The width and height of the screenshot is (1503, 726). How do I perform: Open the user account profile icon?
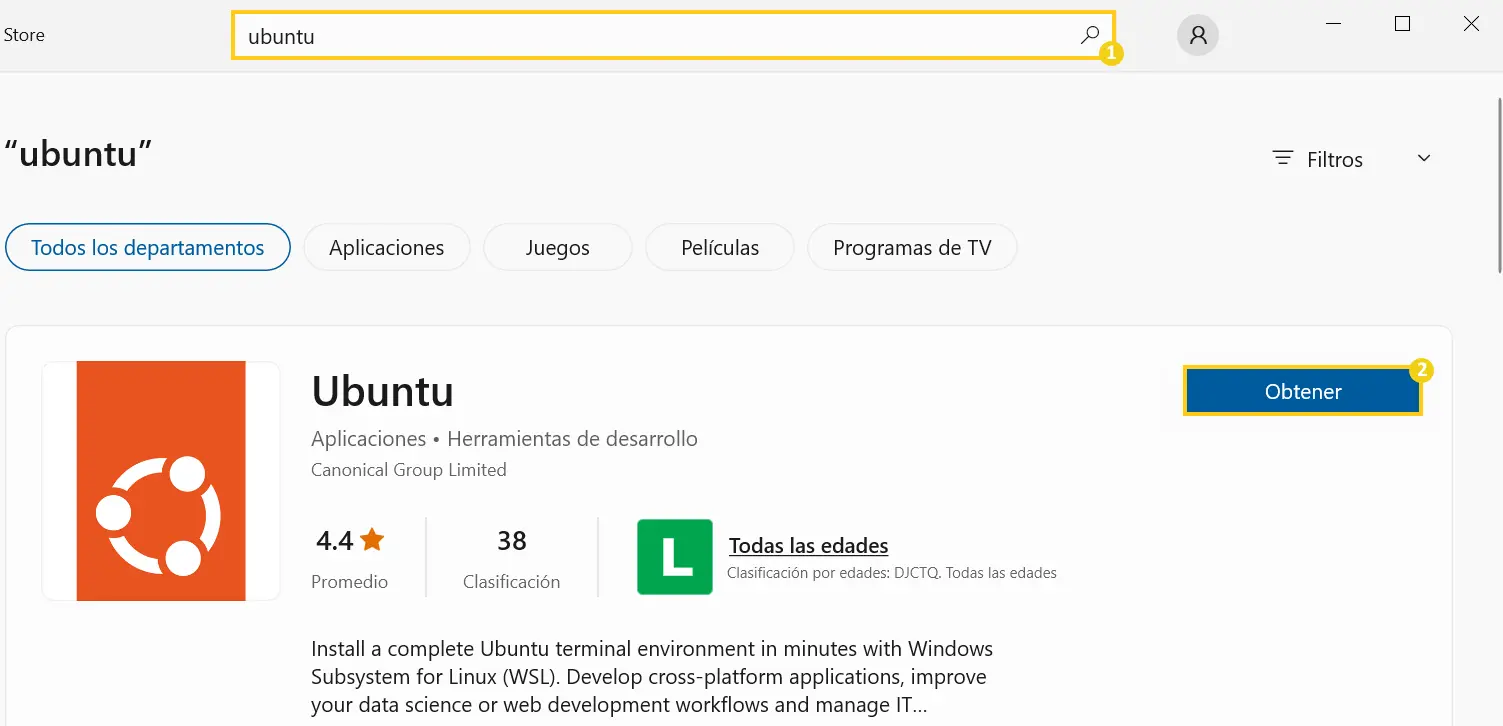coord(1198,36)
